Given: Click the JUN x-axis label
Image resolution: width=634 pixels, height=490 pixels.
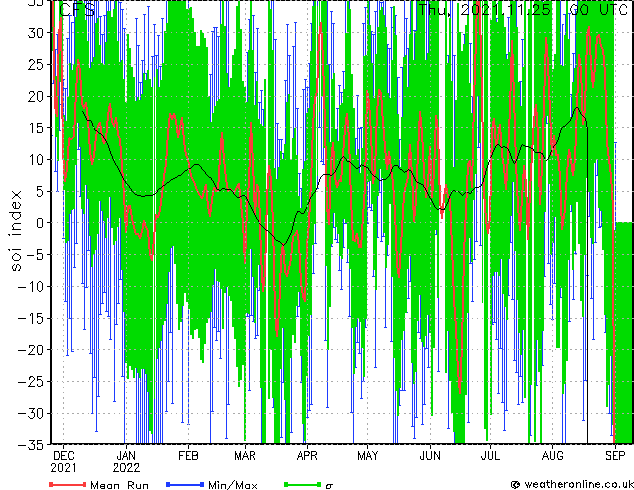Looking at the screenshot, I should pyautogui.click(x=430, y=456).
